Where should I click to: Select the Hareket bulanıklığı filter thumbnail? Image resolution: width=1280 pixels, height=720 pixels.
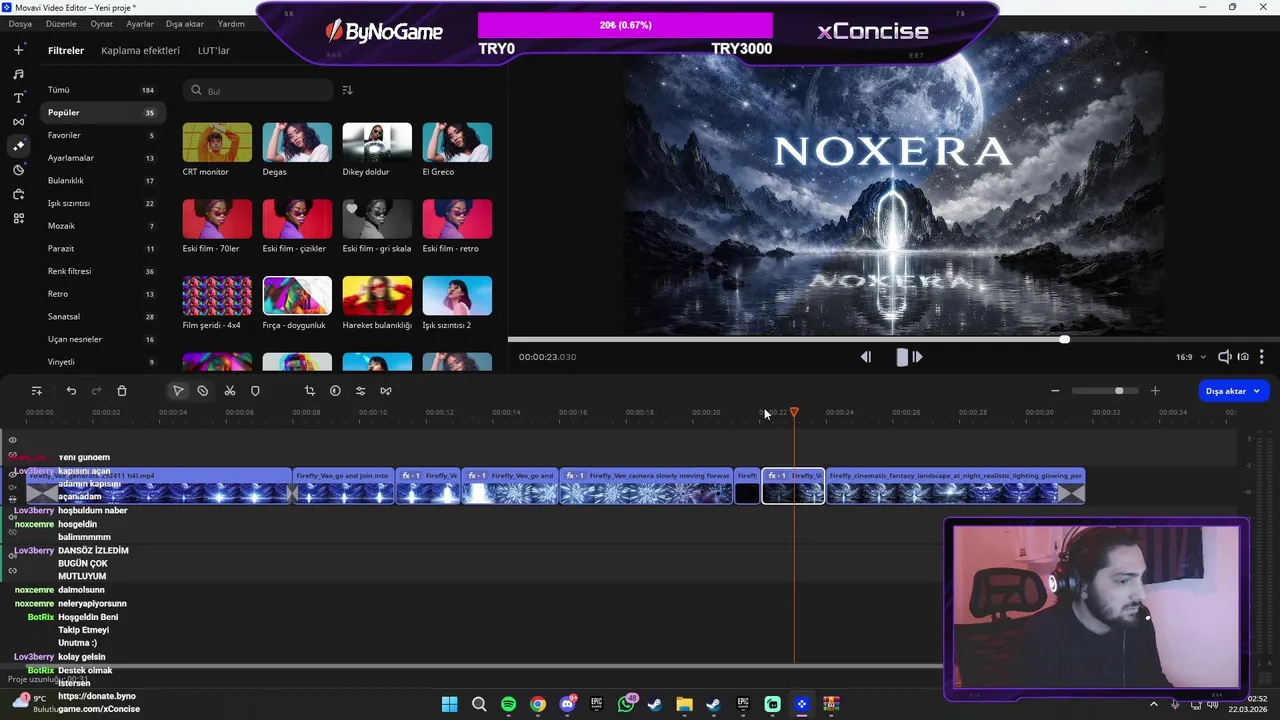377,296
